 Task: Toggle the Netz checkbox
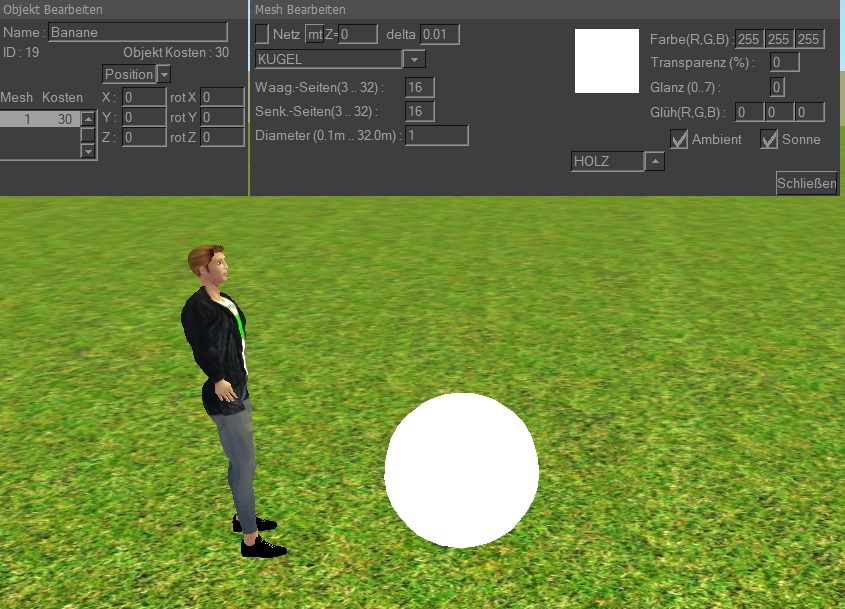262,34
